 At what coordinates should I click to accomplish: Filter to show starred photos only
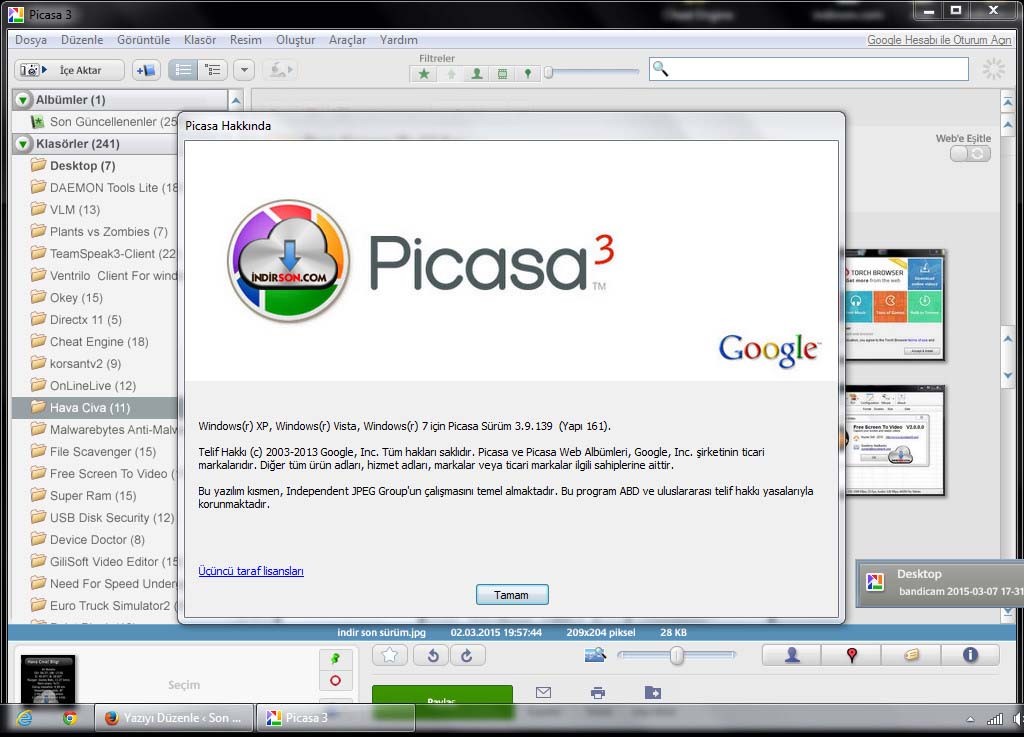point(424,74)
